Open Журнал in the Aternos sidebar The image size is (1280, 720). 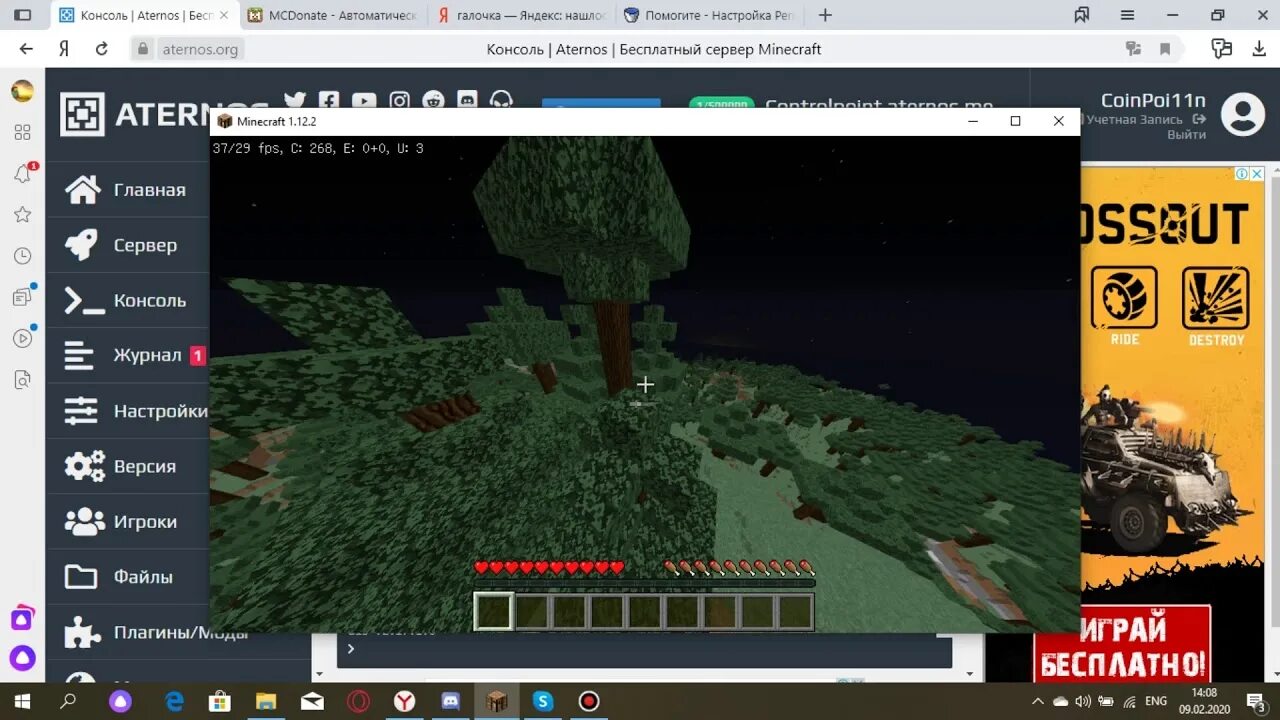(128, 355)
